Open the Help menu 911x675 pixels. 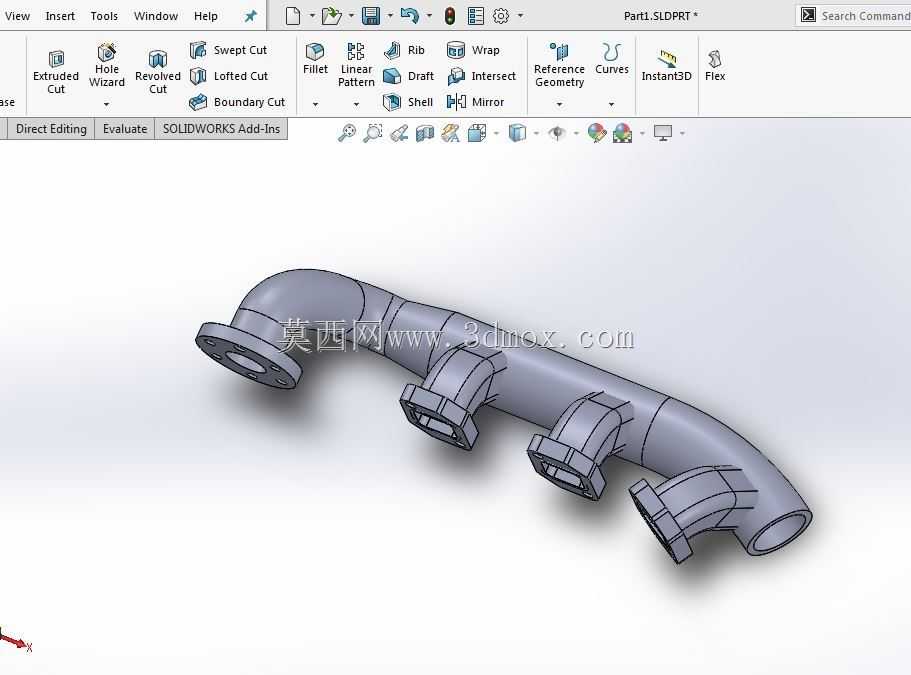(x=206, y=16)
